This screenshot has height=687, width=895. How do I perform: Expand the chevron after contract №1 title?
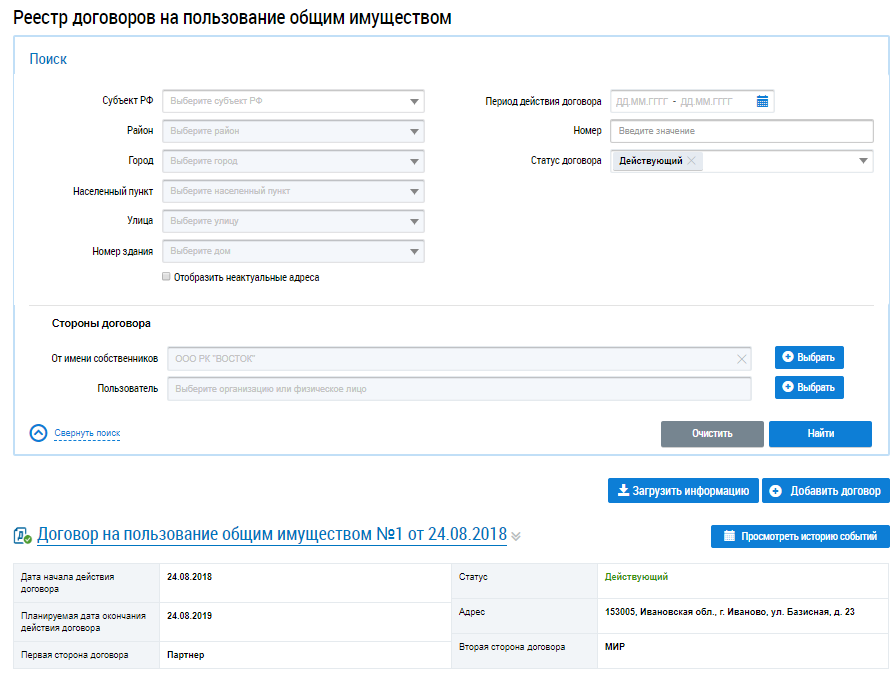(x=516, y=536)
